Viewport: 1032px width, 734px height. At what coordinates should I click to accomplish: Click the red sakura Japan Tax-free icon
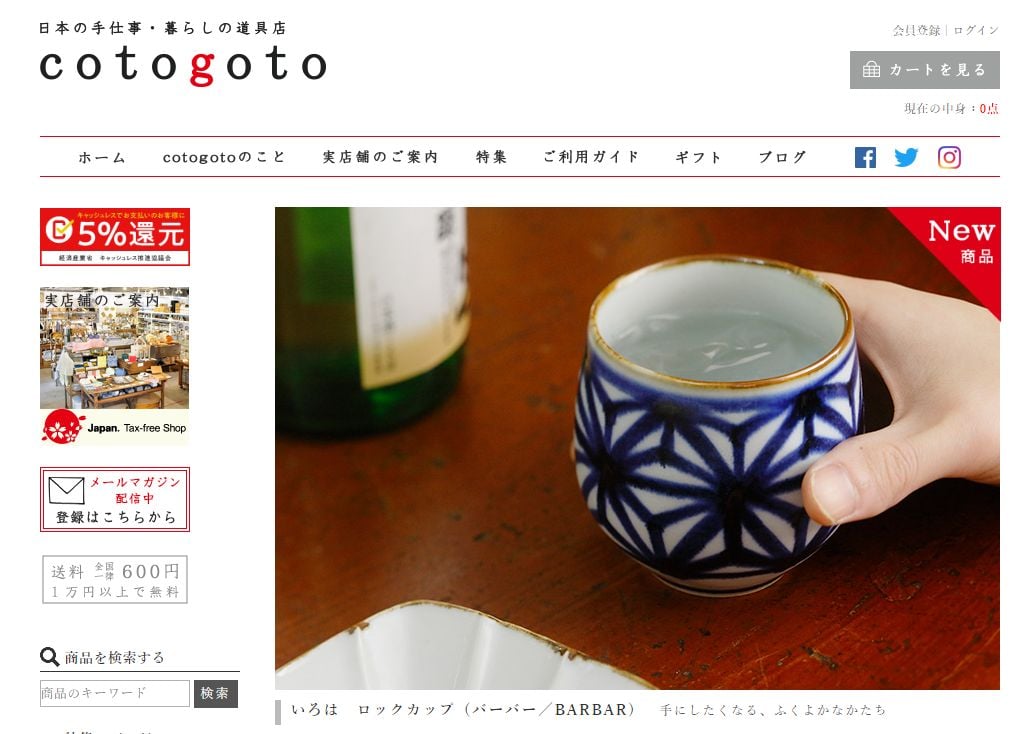(x=63, y=427)
